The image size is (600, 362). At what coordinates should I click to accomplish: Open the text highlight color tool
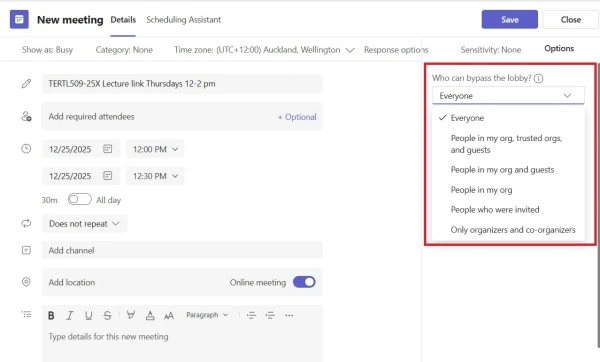[x=130, y=315]
